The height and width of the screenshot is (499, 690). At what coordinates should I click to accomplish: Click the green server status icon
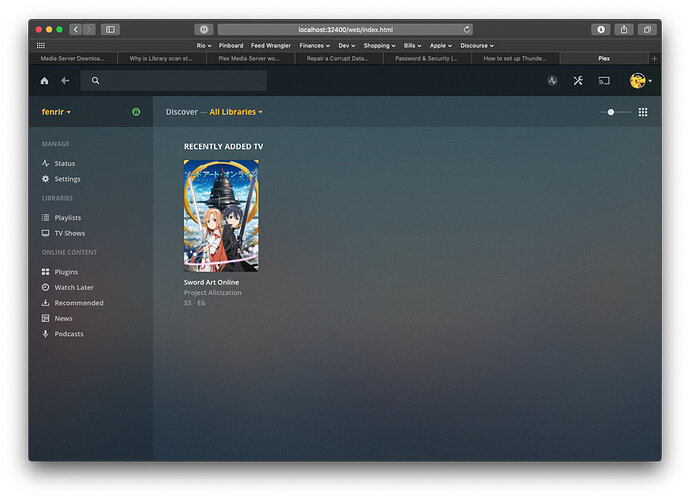[x=136, y=112]
